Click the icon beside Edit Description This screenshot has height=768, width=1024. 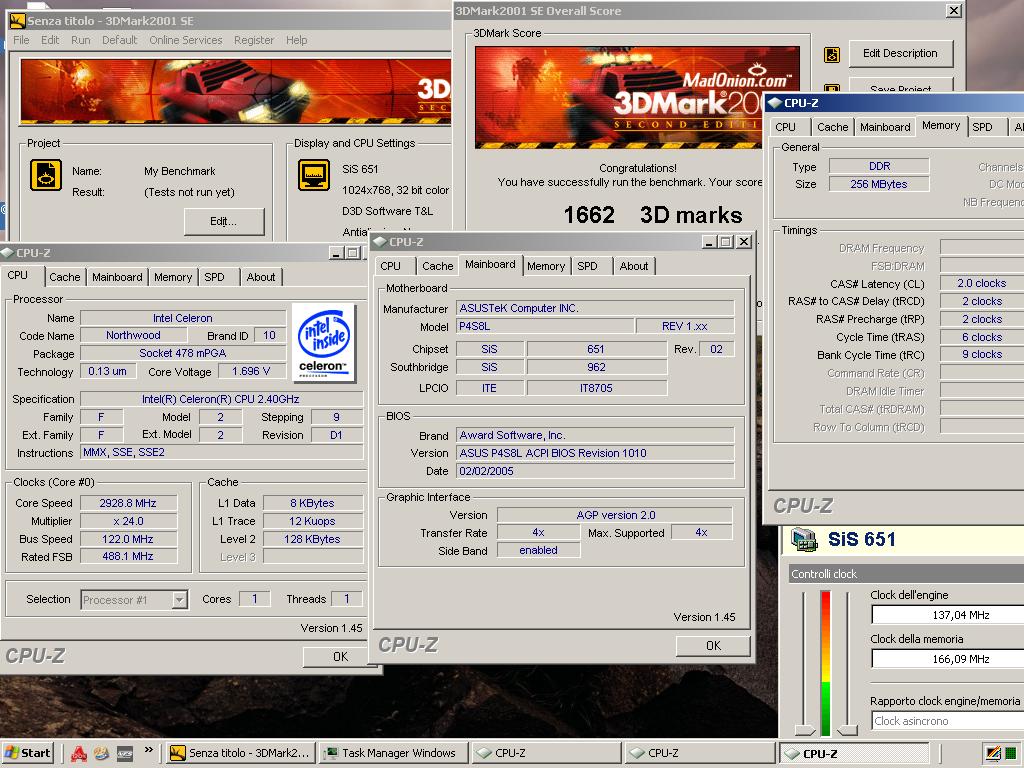(831, 54)
